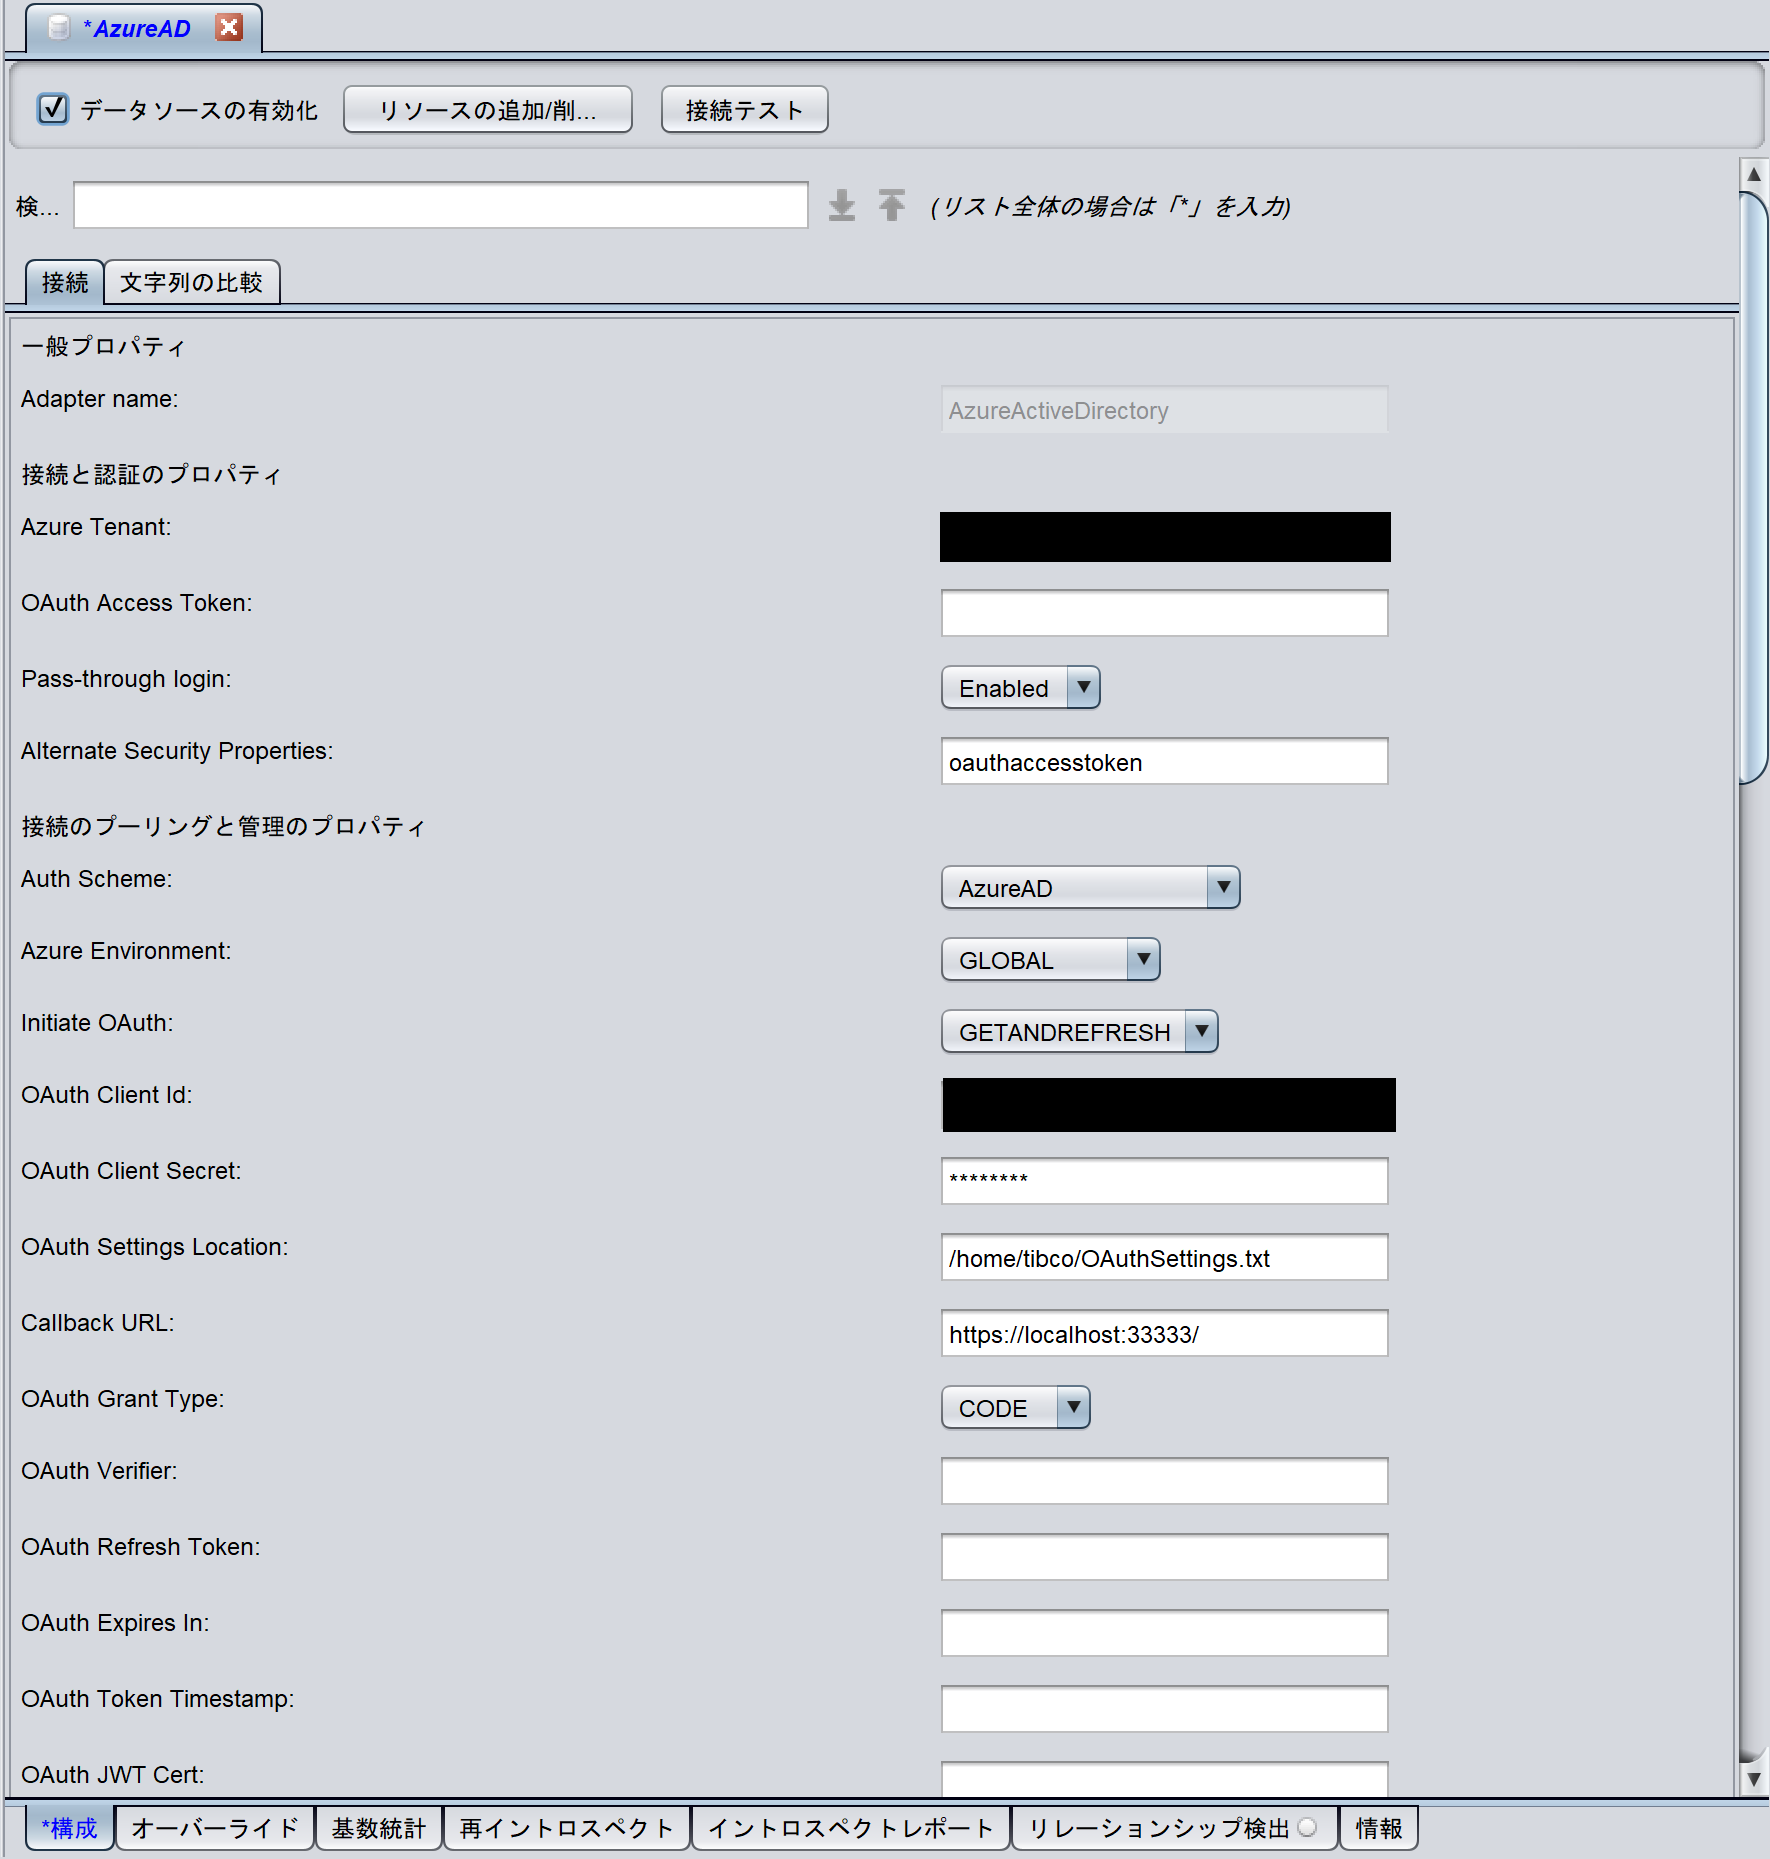Click the OAuth Refresh Token field
Screen dimensions: 1770x1859
(1164, 1557)
